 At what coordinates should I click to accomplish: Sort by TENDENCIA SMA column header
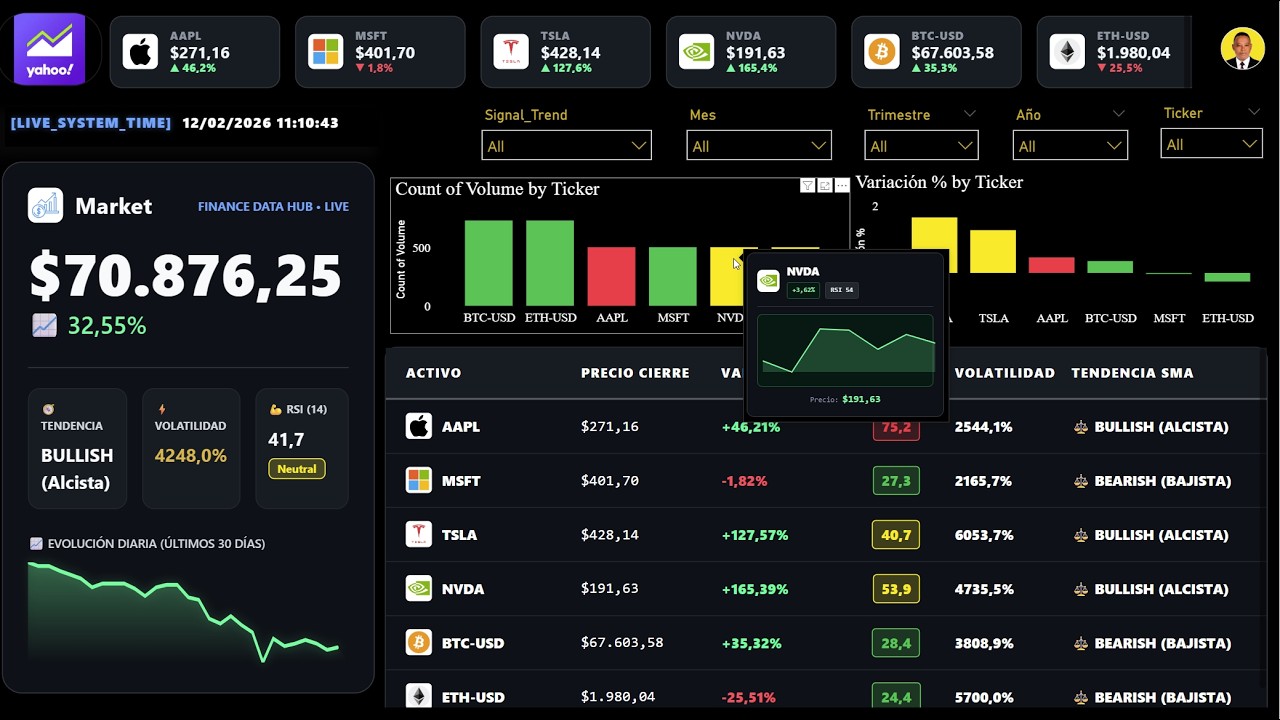(x=1132, y=373)
